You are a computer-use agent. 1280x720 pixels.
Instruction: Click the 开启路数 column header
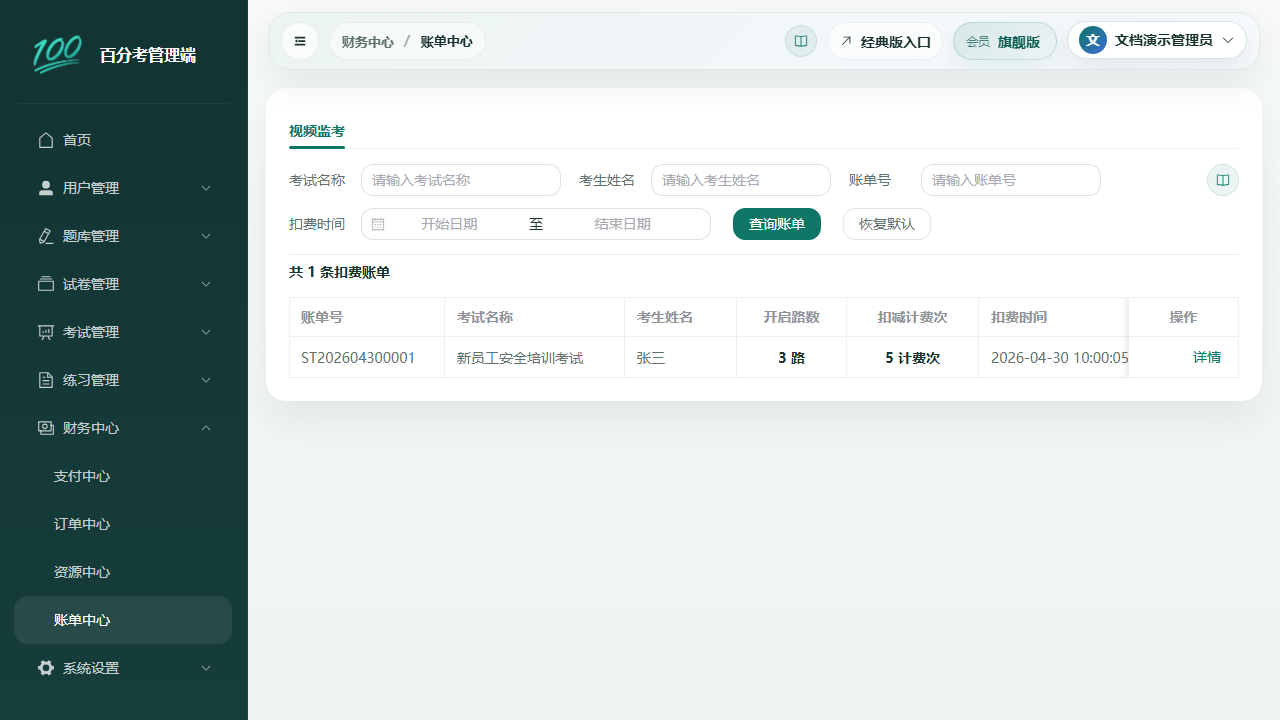point(792,317)
